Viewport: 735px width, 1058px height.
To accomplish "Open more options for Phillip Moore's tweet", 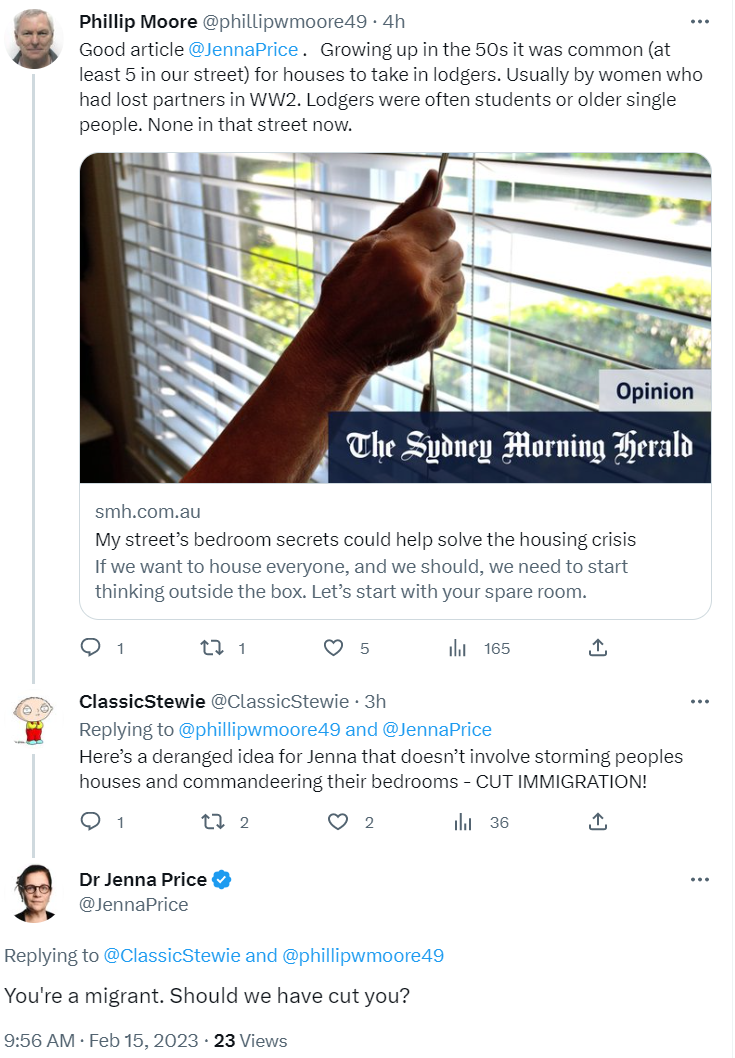I will pyautogui.click(x=700, y=22).
